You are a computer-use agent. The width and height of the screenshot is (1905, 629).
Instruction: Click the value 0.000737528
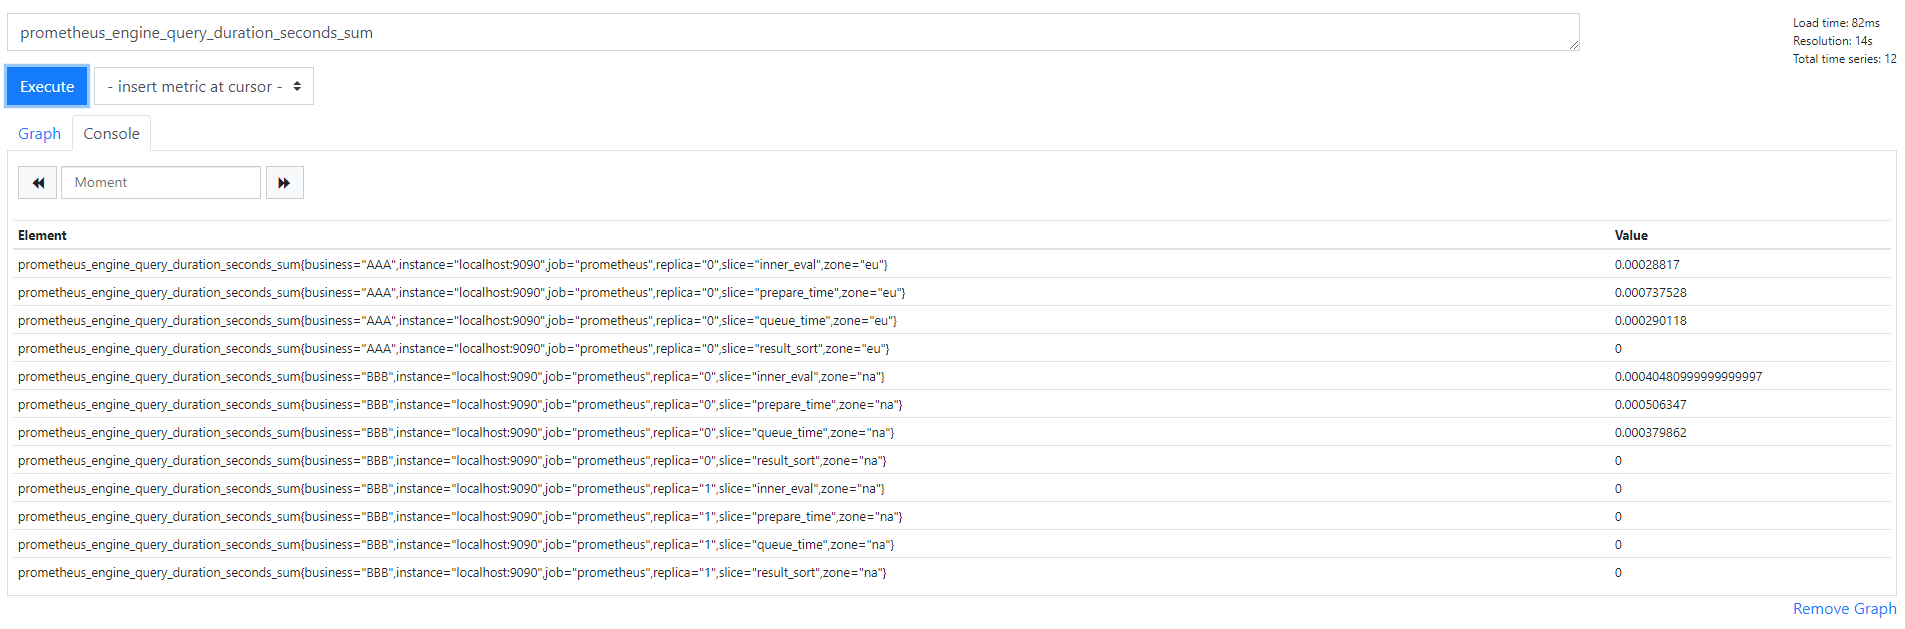pos(1650,293)
